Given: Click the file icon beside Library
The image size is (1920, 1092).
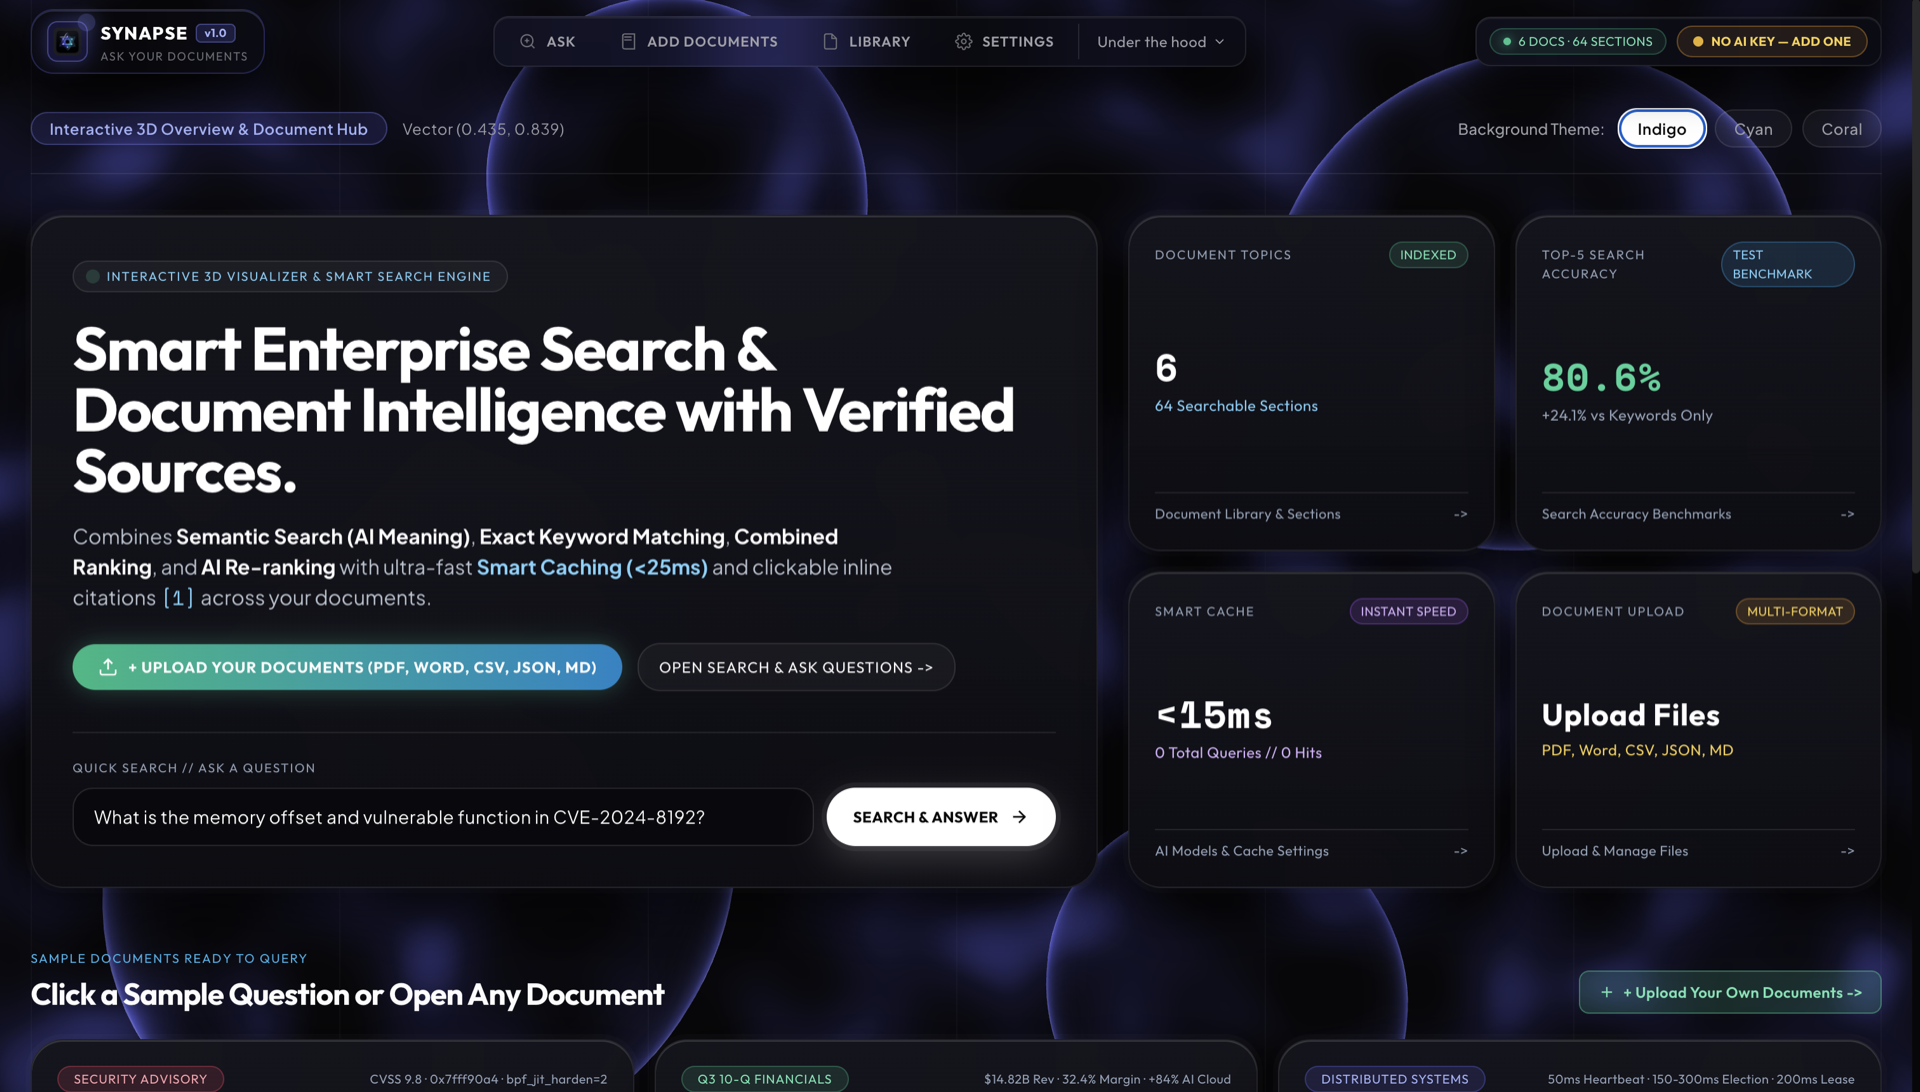Looking at the screenshot, I should [x=830, y=41].
